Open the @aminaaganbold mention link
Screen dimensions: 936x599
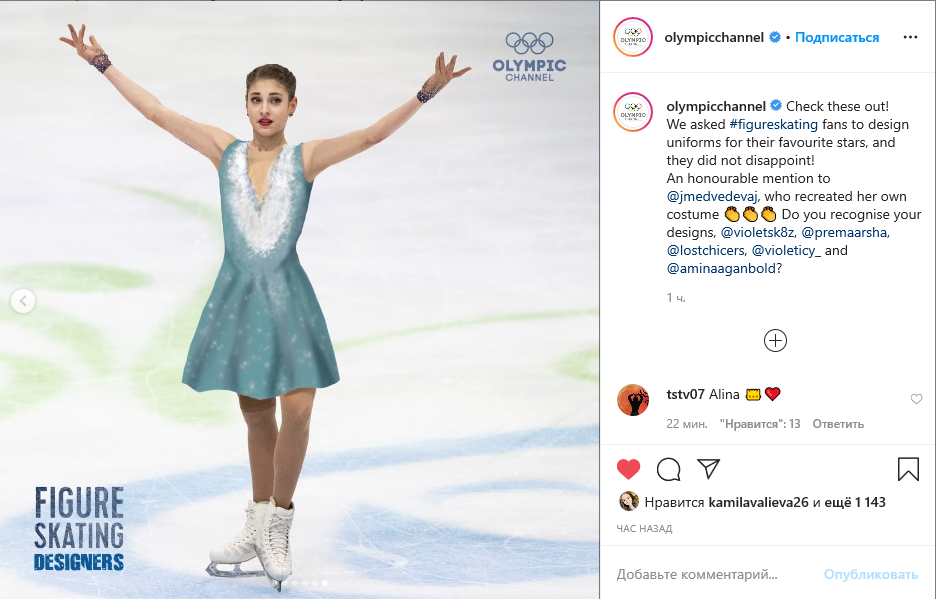coord(721,268)
